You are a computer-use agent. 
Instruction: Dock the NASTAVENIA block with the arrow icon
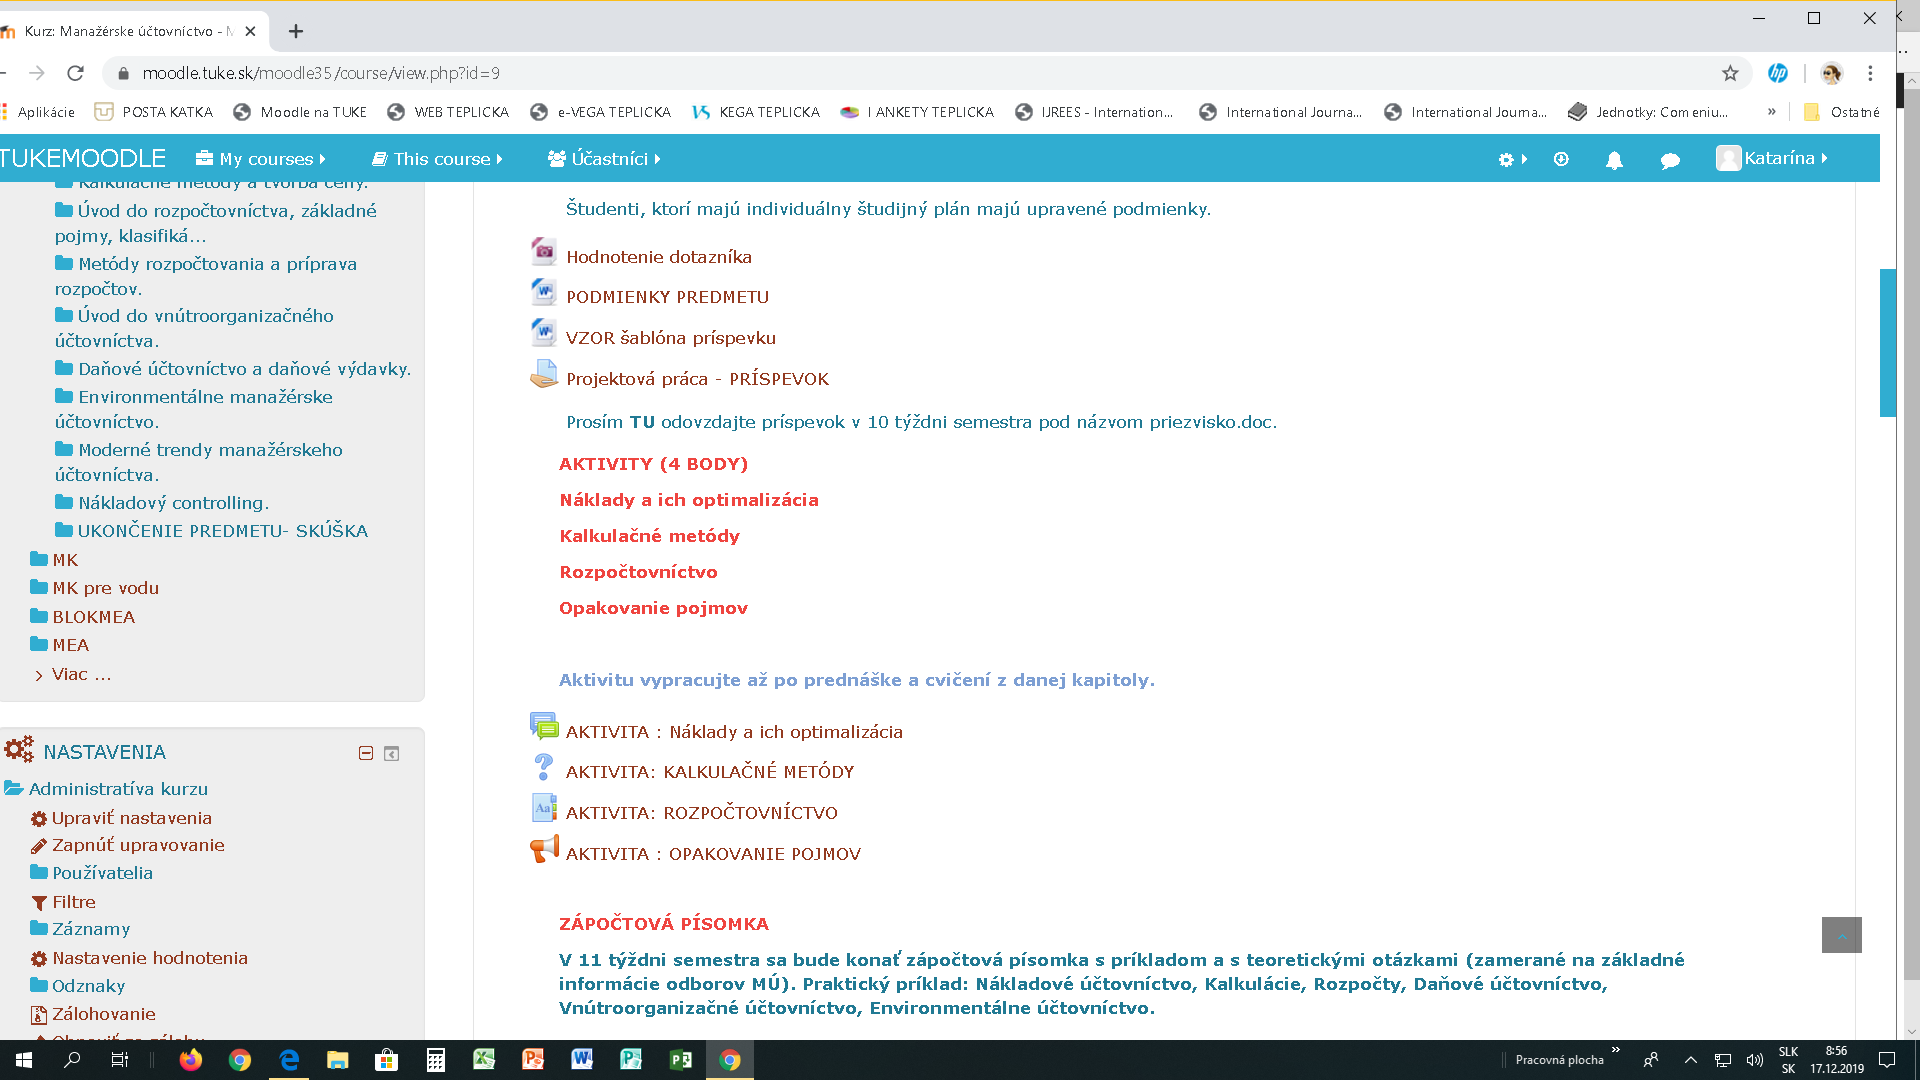(392, 754)
